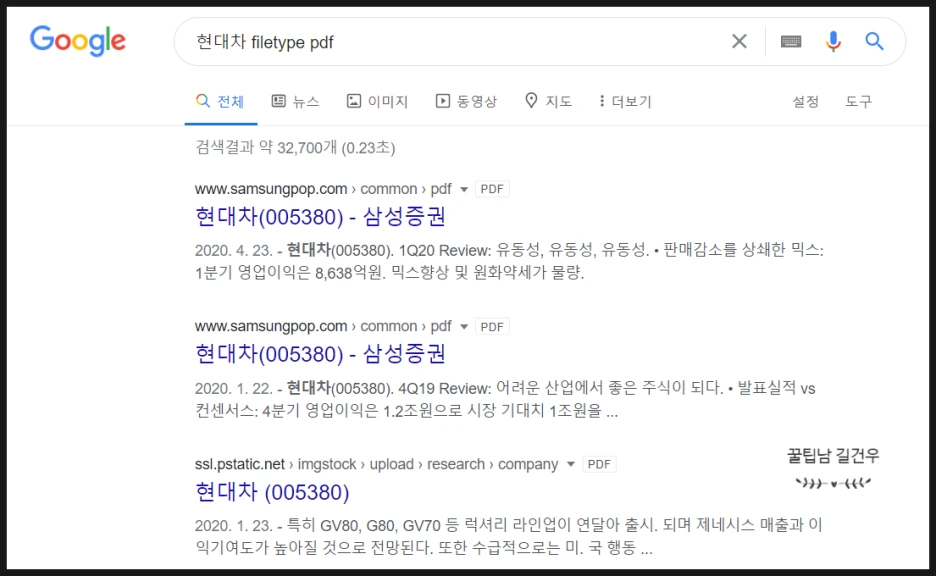Screen dimensions: 936x576
Task: Open 설정 options
Action: pyautogui.click(x=805, y=101)
